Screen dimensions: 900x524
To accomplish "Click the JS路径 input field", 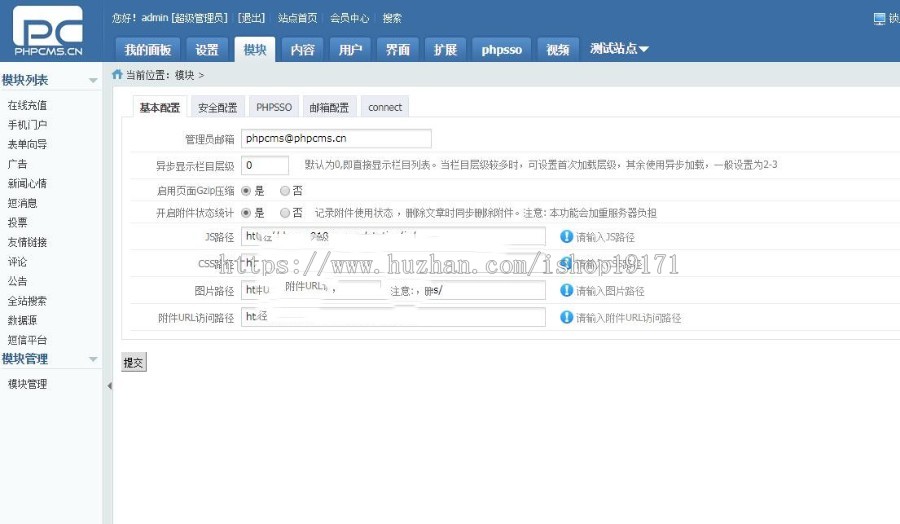I will click(393, 236).
